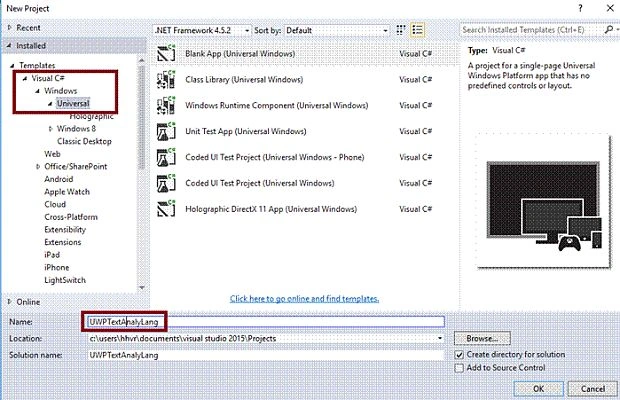This screenshot has height=400, width=620.
Task: Select the Unit Test App template icon
Action: [x=166, y=131]
